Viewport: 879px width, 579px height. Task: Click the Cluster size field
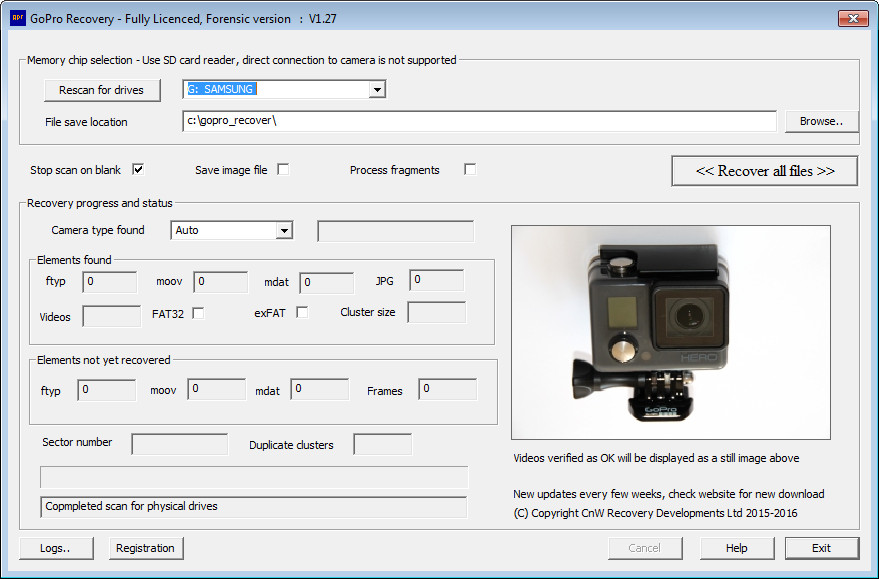[436, 312]
